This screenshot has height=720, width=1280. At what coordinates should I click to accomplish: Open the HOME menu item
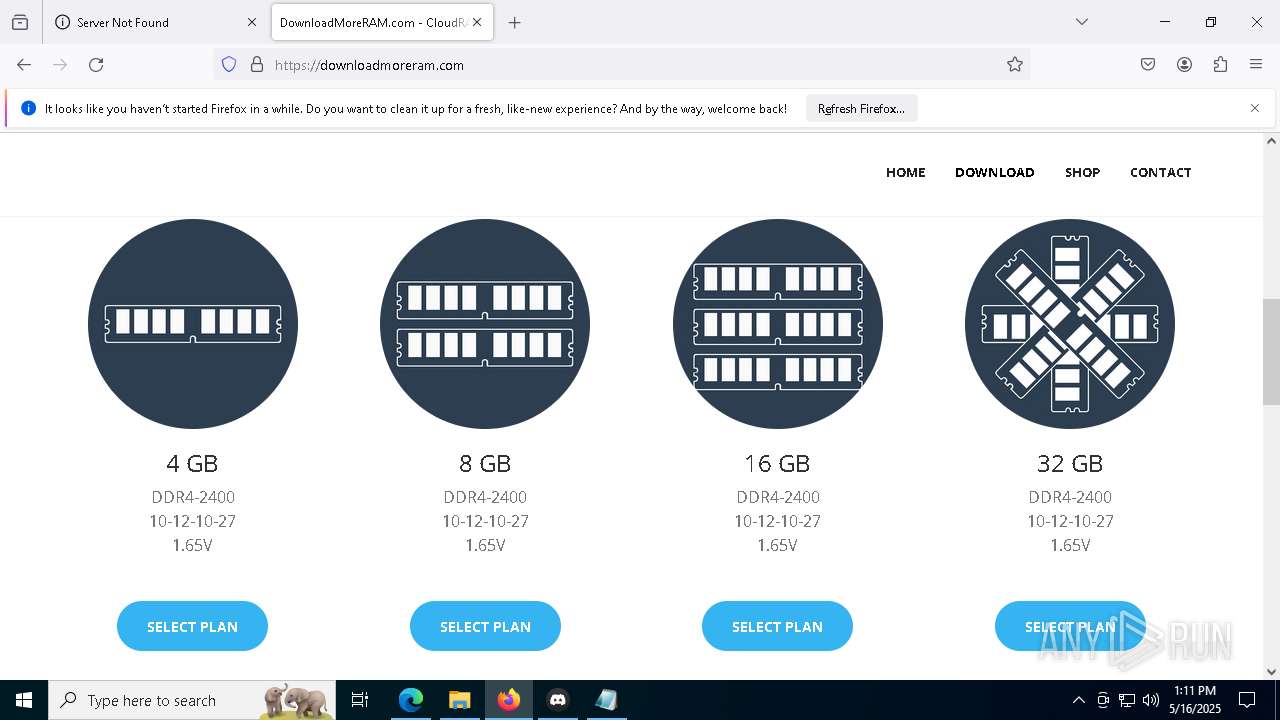[x=906, y=172]
